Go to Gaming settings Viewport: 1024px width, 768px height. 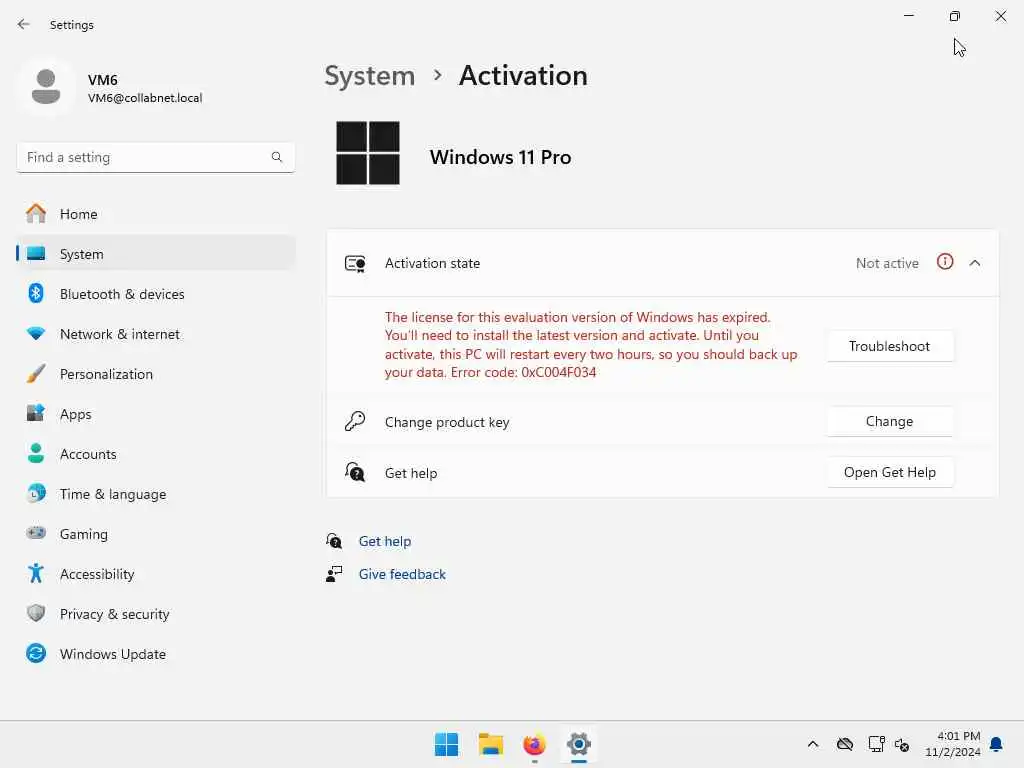tap(155, 533)
